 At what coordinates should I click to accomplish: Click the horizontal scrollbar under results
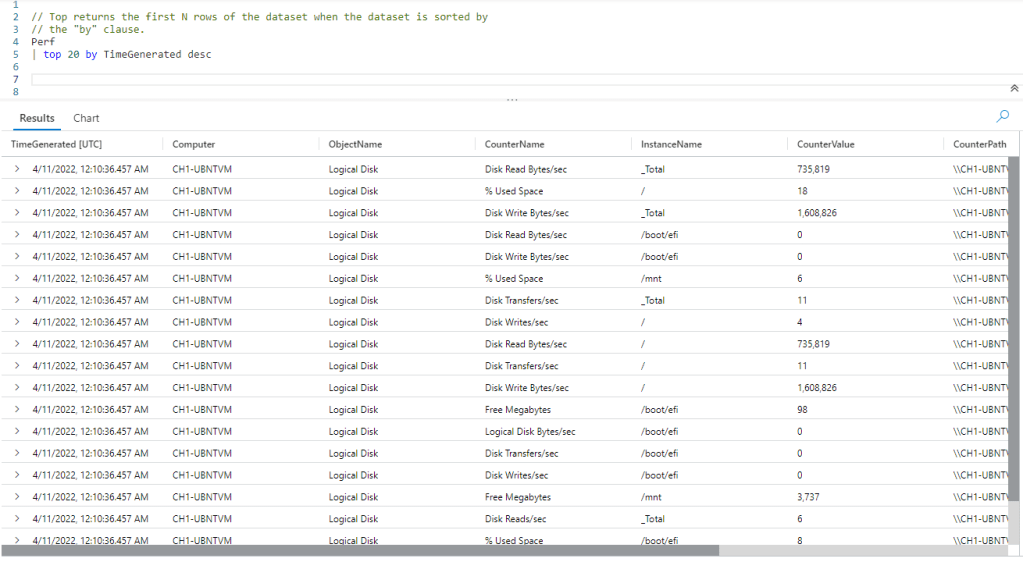tap(360, 550)
